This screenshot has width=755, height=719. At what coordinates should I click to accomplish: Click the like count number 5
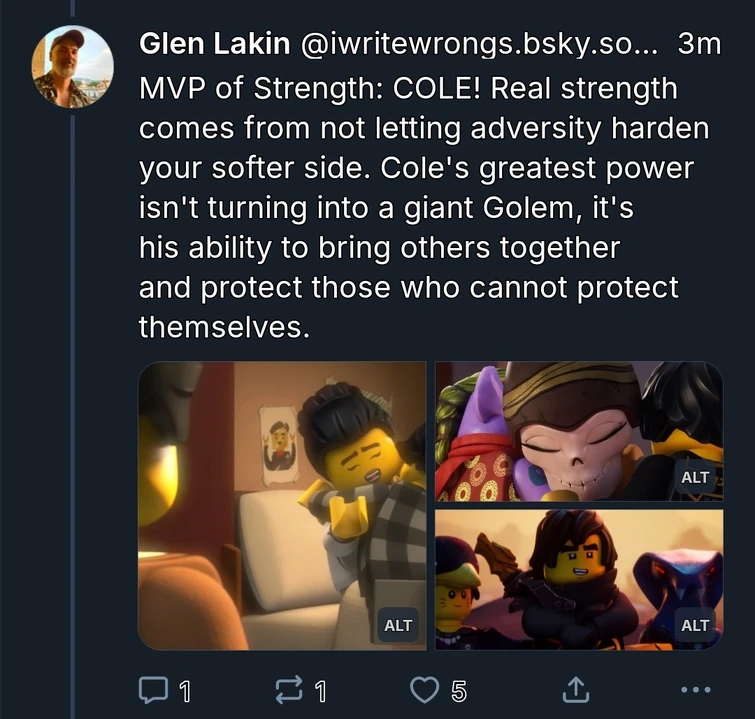pos(459,692)
